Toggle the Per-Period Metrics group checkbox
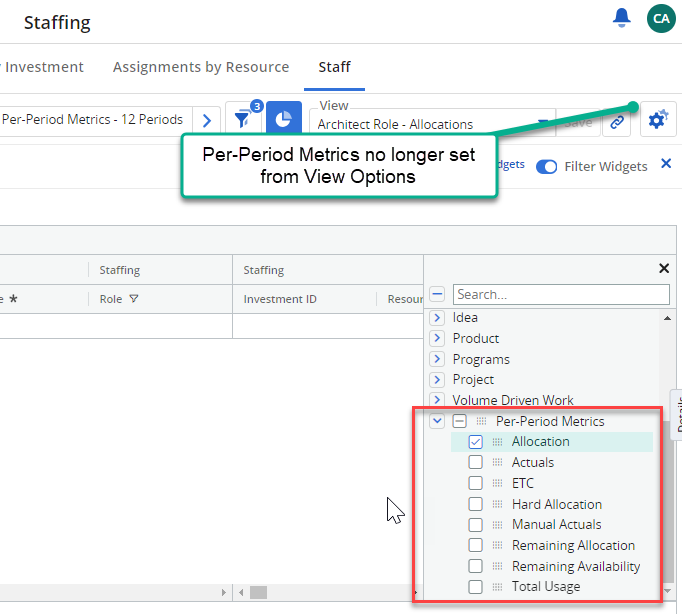The image size is (682, 614). coord(459,421)
